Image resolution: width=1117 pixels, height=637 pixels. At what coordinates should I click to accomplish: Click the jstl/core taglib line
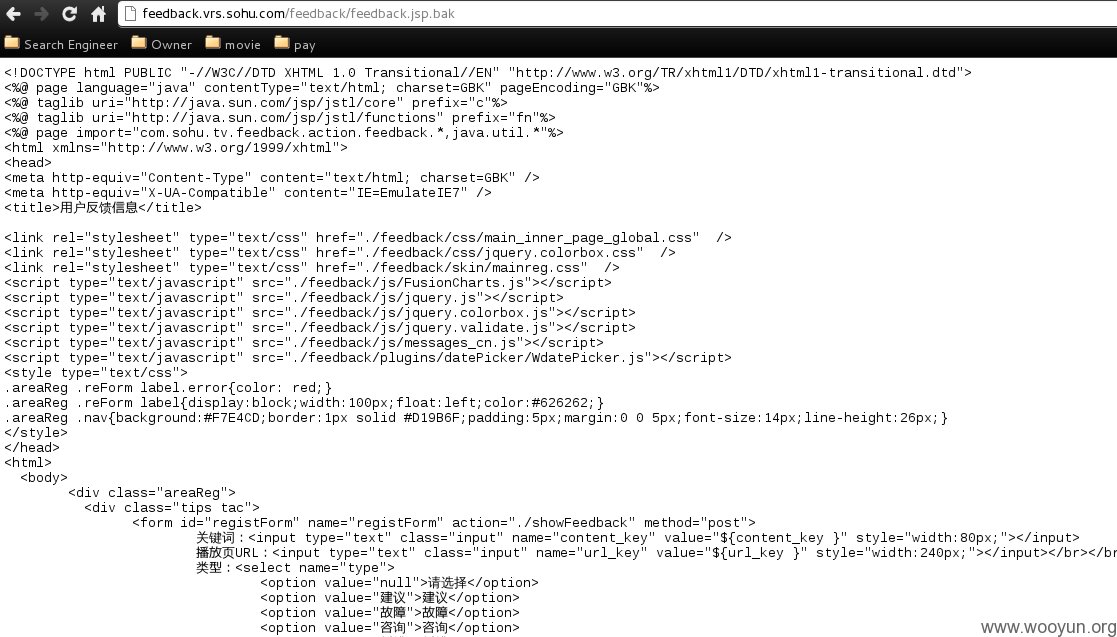(x=256, y=103)
